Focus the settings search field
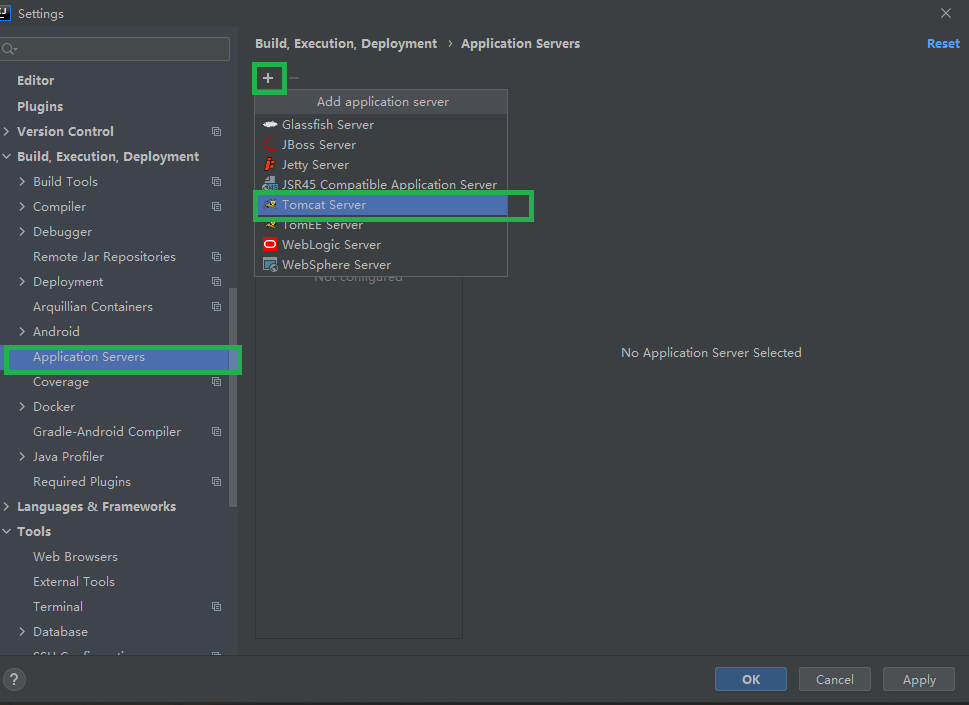Screen dimensions: 969x705 [x=115, y=49]
